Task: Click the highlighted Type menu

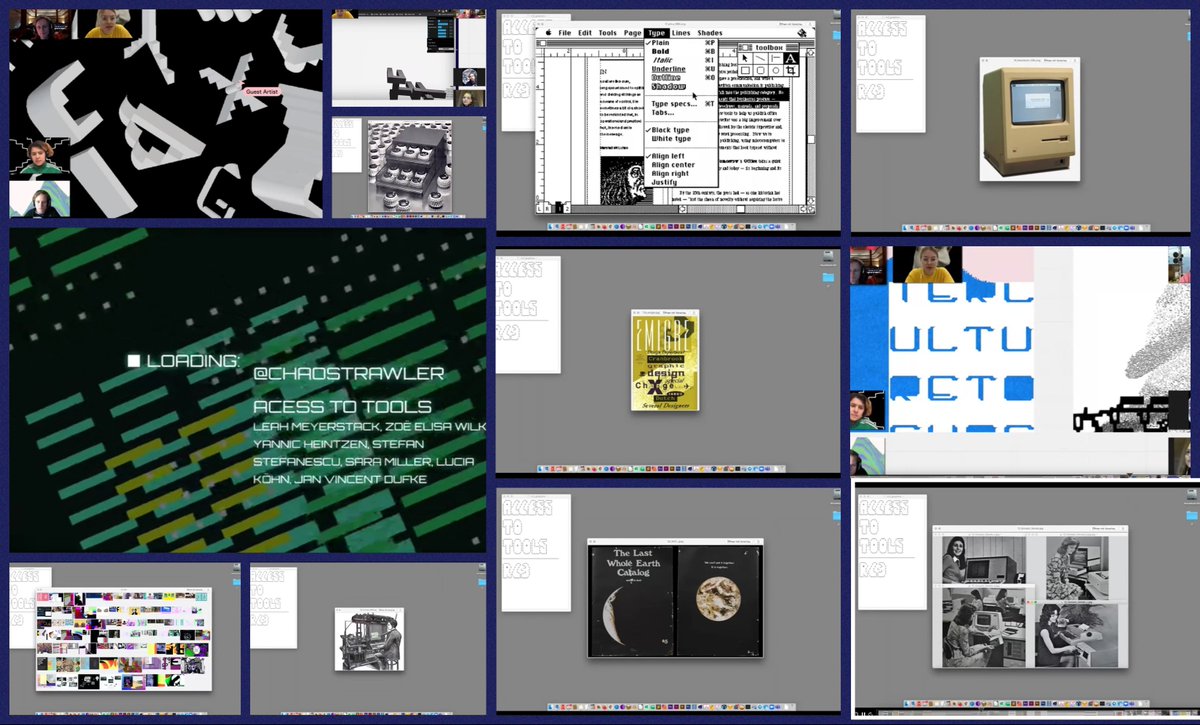Action: (657, 33)
